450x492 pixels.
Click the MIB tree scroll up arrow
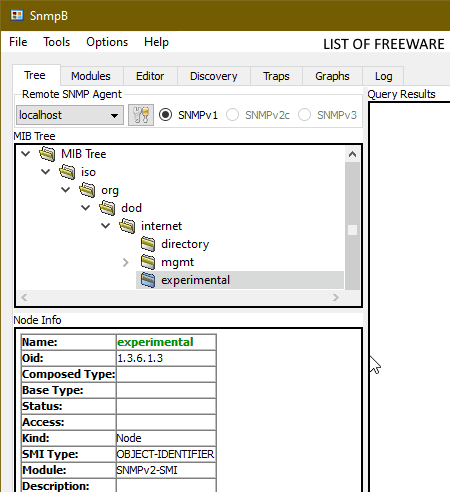point(352,154)
